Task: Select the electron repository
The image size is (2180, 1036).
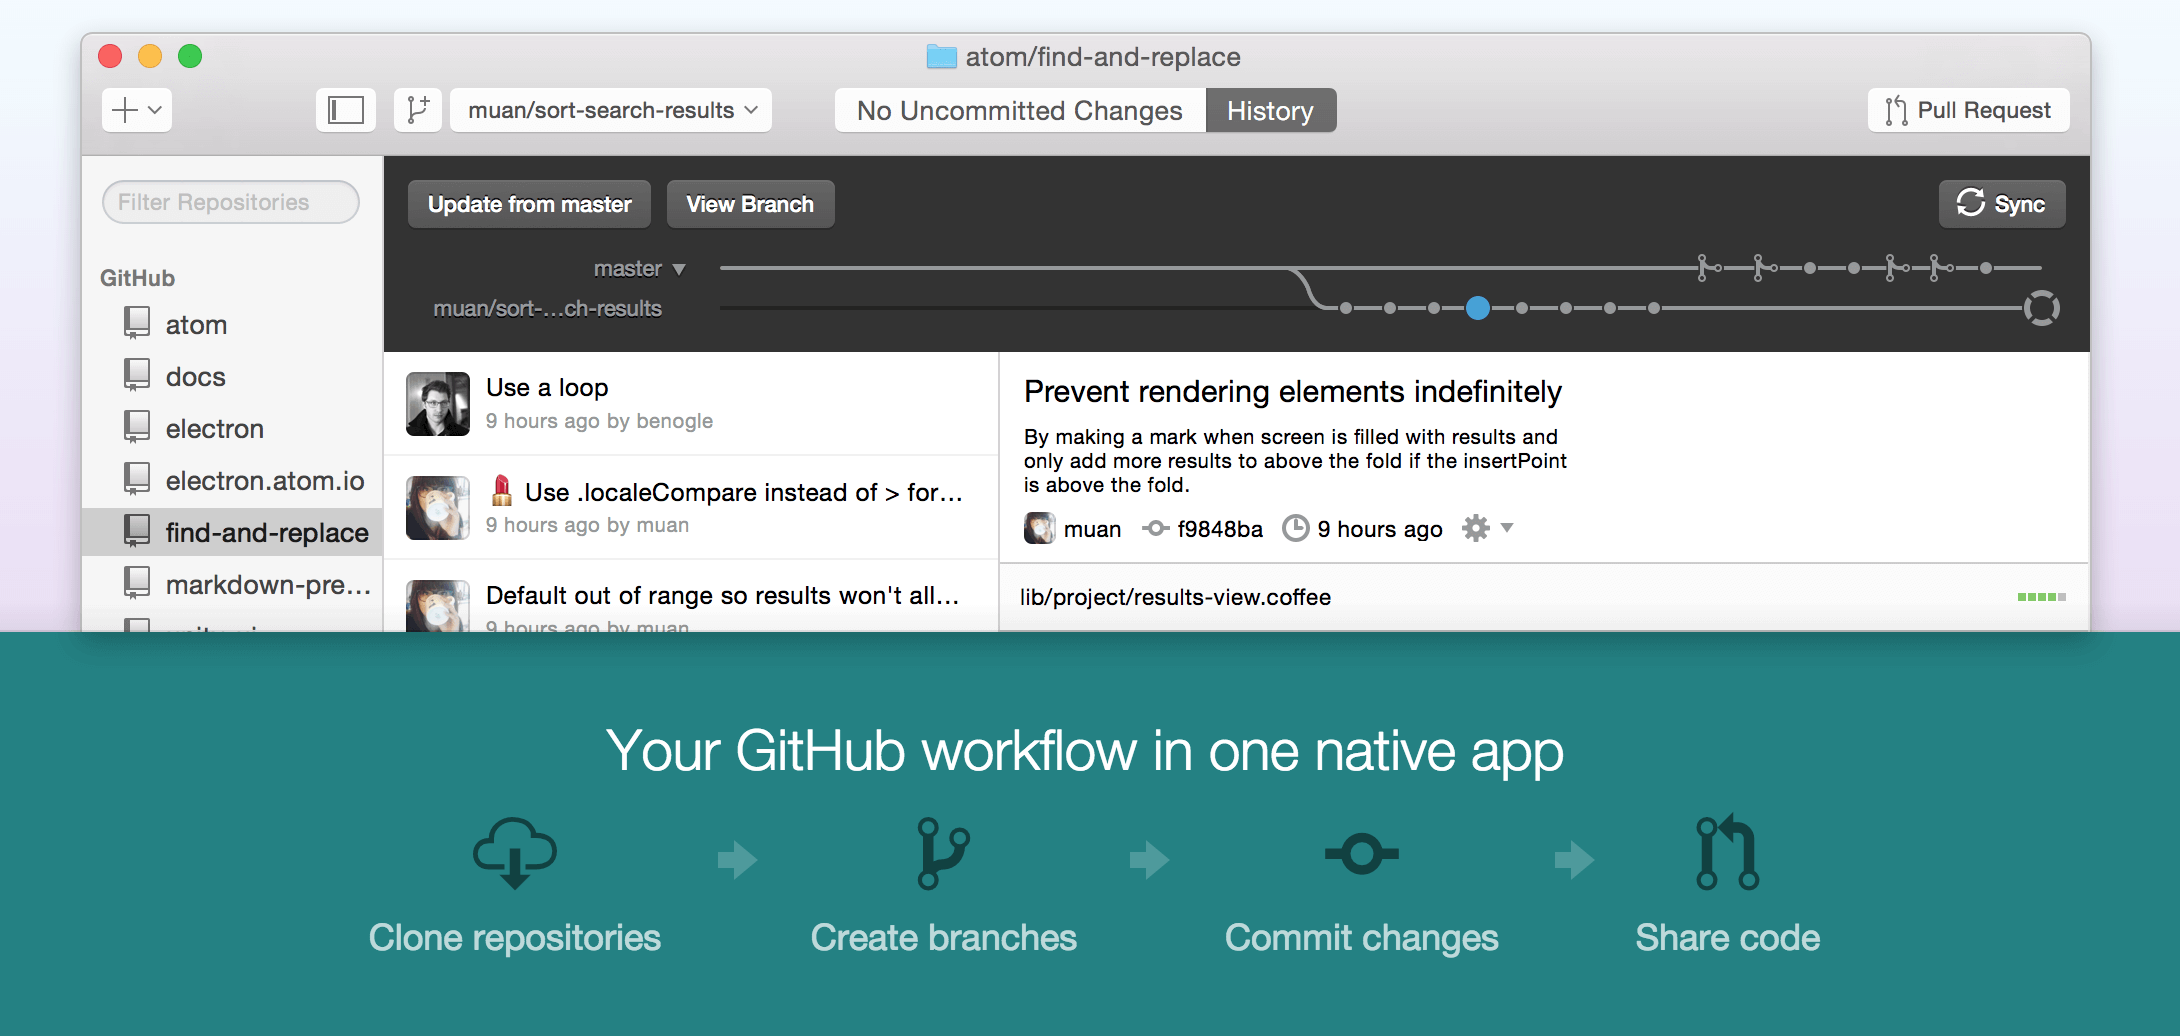Action: tap(232, 428)
